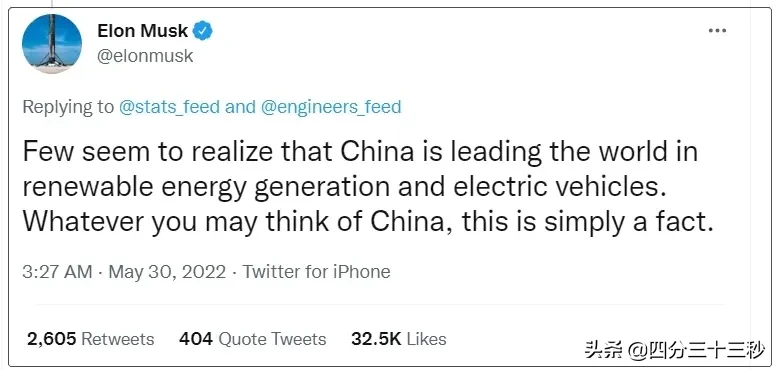Open the Elon Musk display name
The image size is (776, 370).
click(143, 31)
